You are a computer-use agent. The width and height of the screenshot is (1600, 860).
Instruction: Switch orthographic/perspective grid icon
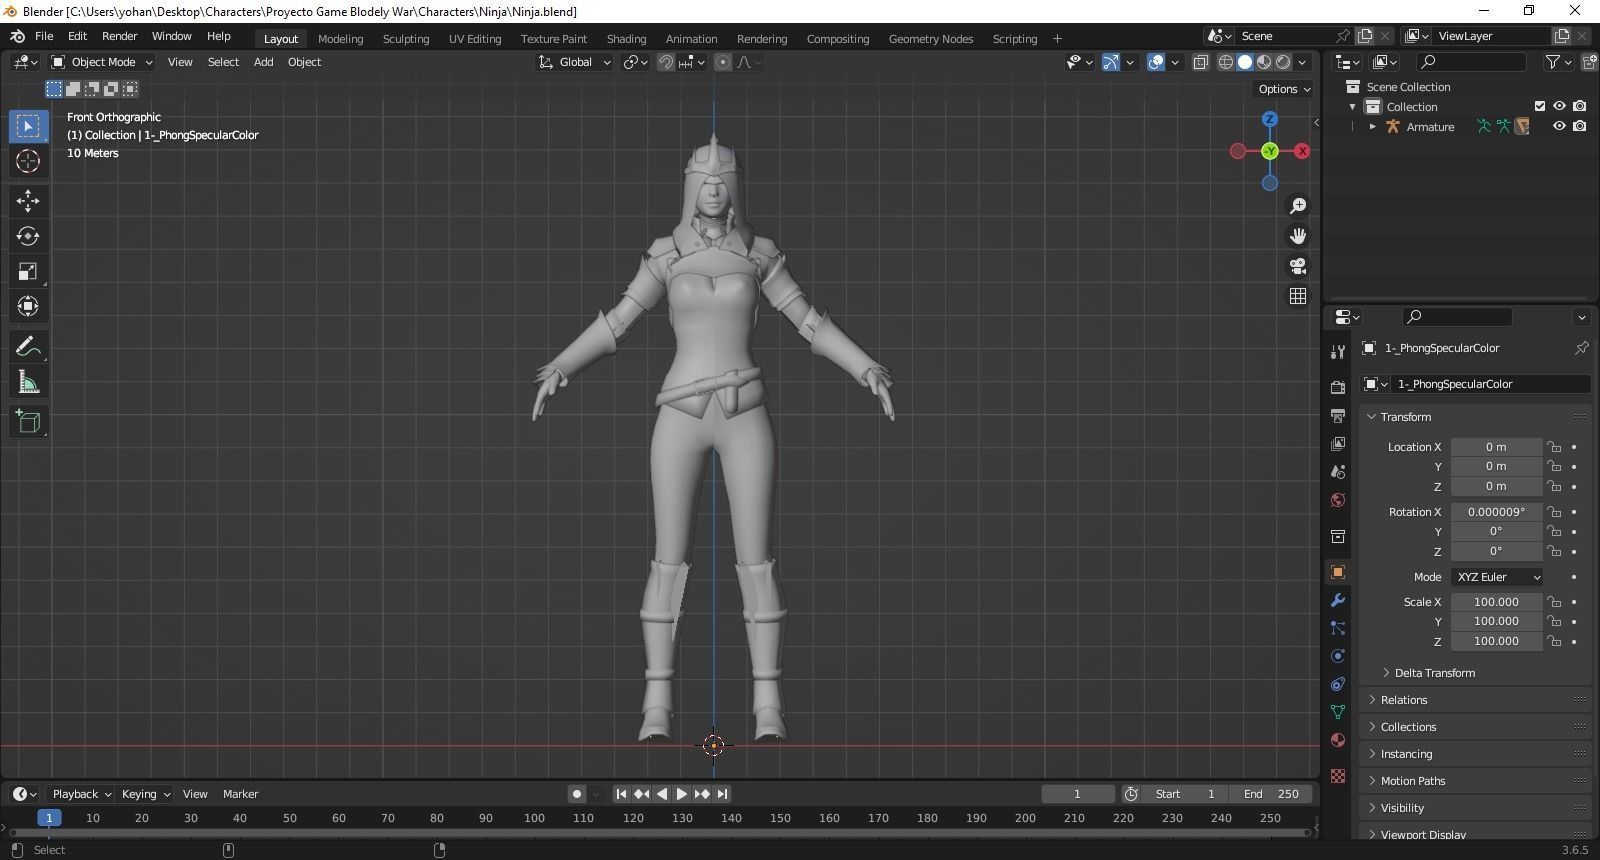point(1298,296)
